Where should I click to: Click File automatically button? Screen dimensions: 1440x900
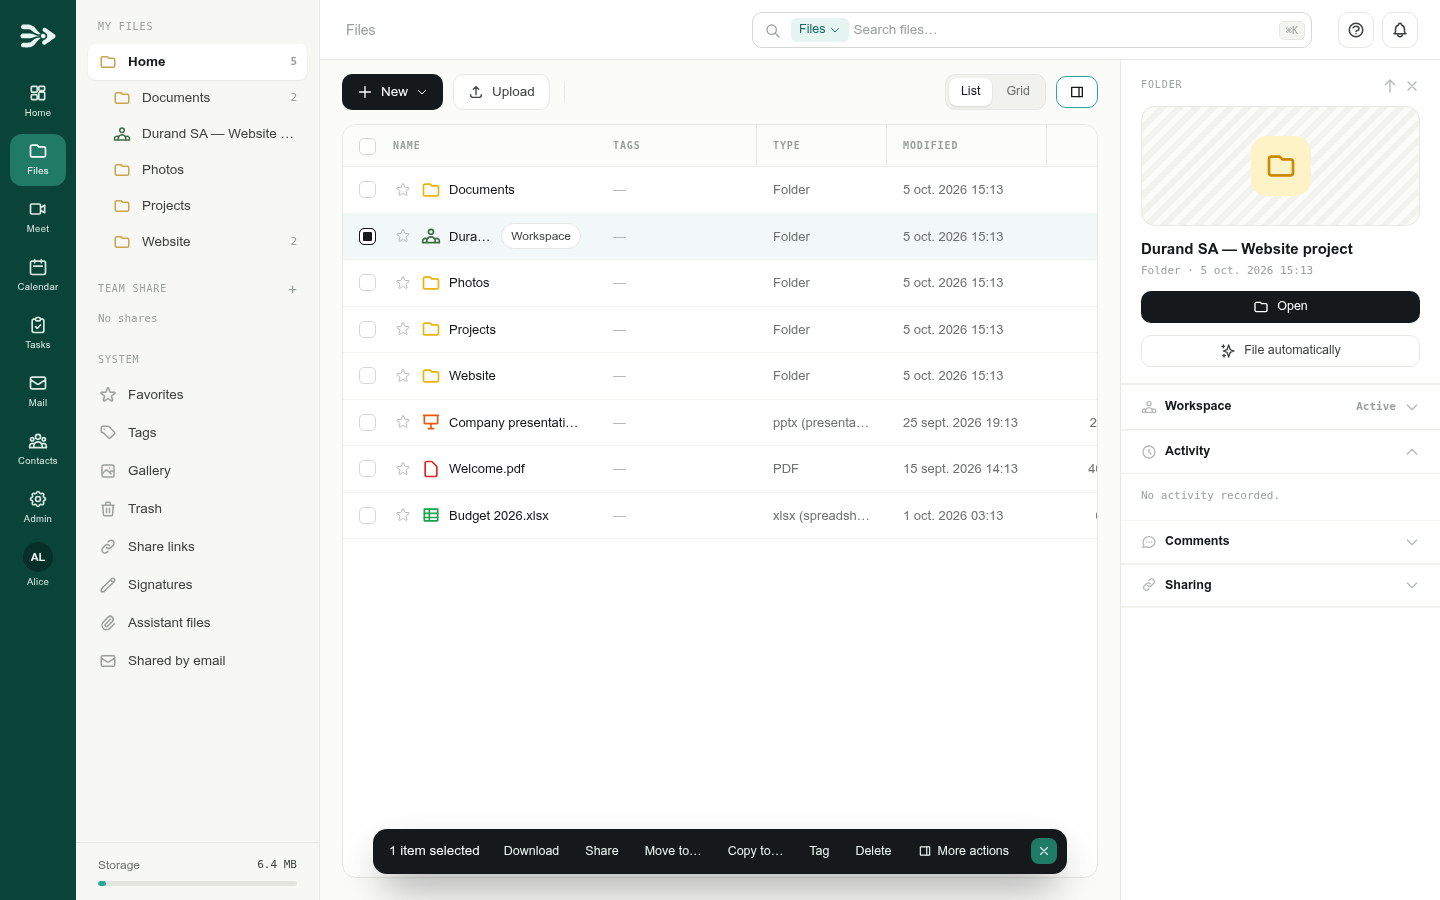tap(1280, 351)
